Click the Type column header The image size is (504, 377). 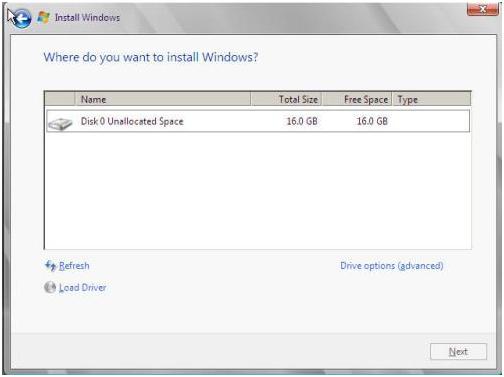tap(432, 99)
